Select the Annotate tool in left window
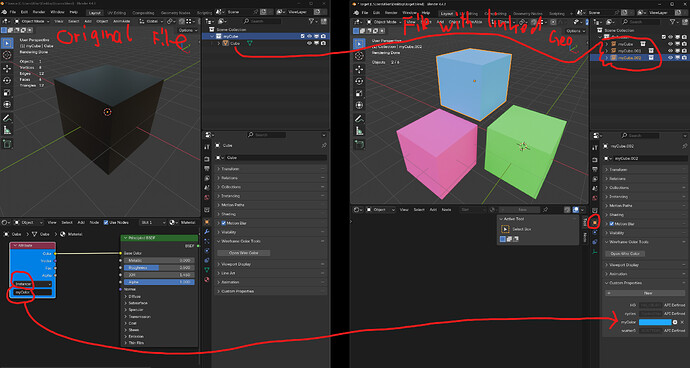This screenshot has width=690, height=368. click(7, 118)
